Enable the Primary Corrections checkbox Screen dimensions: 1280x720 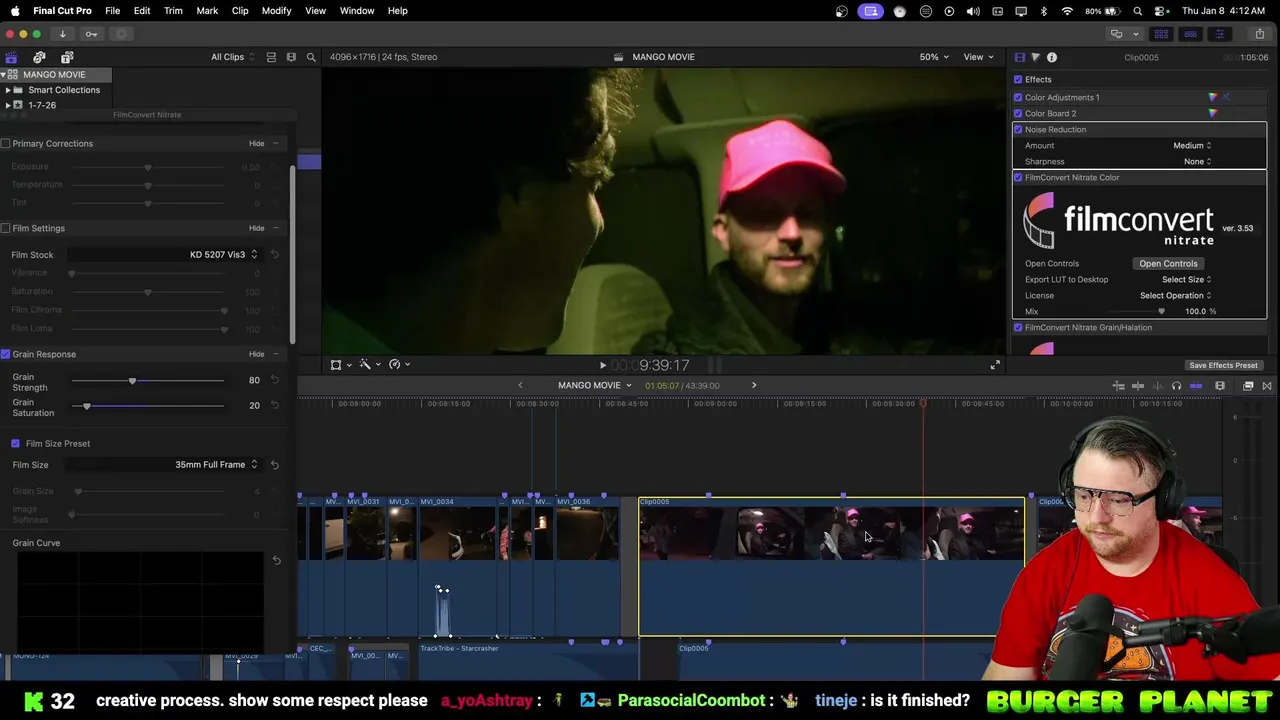point(5,143)
